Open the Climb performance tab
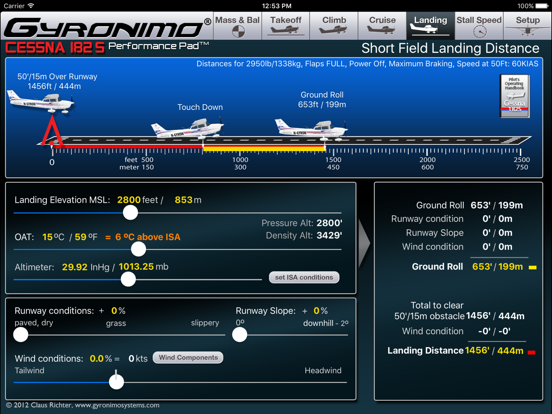Screen dimensions: 552x414 click(x=334, y=26)
